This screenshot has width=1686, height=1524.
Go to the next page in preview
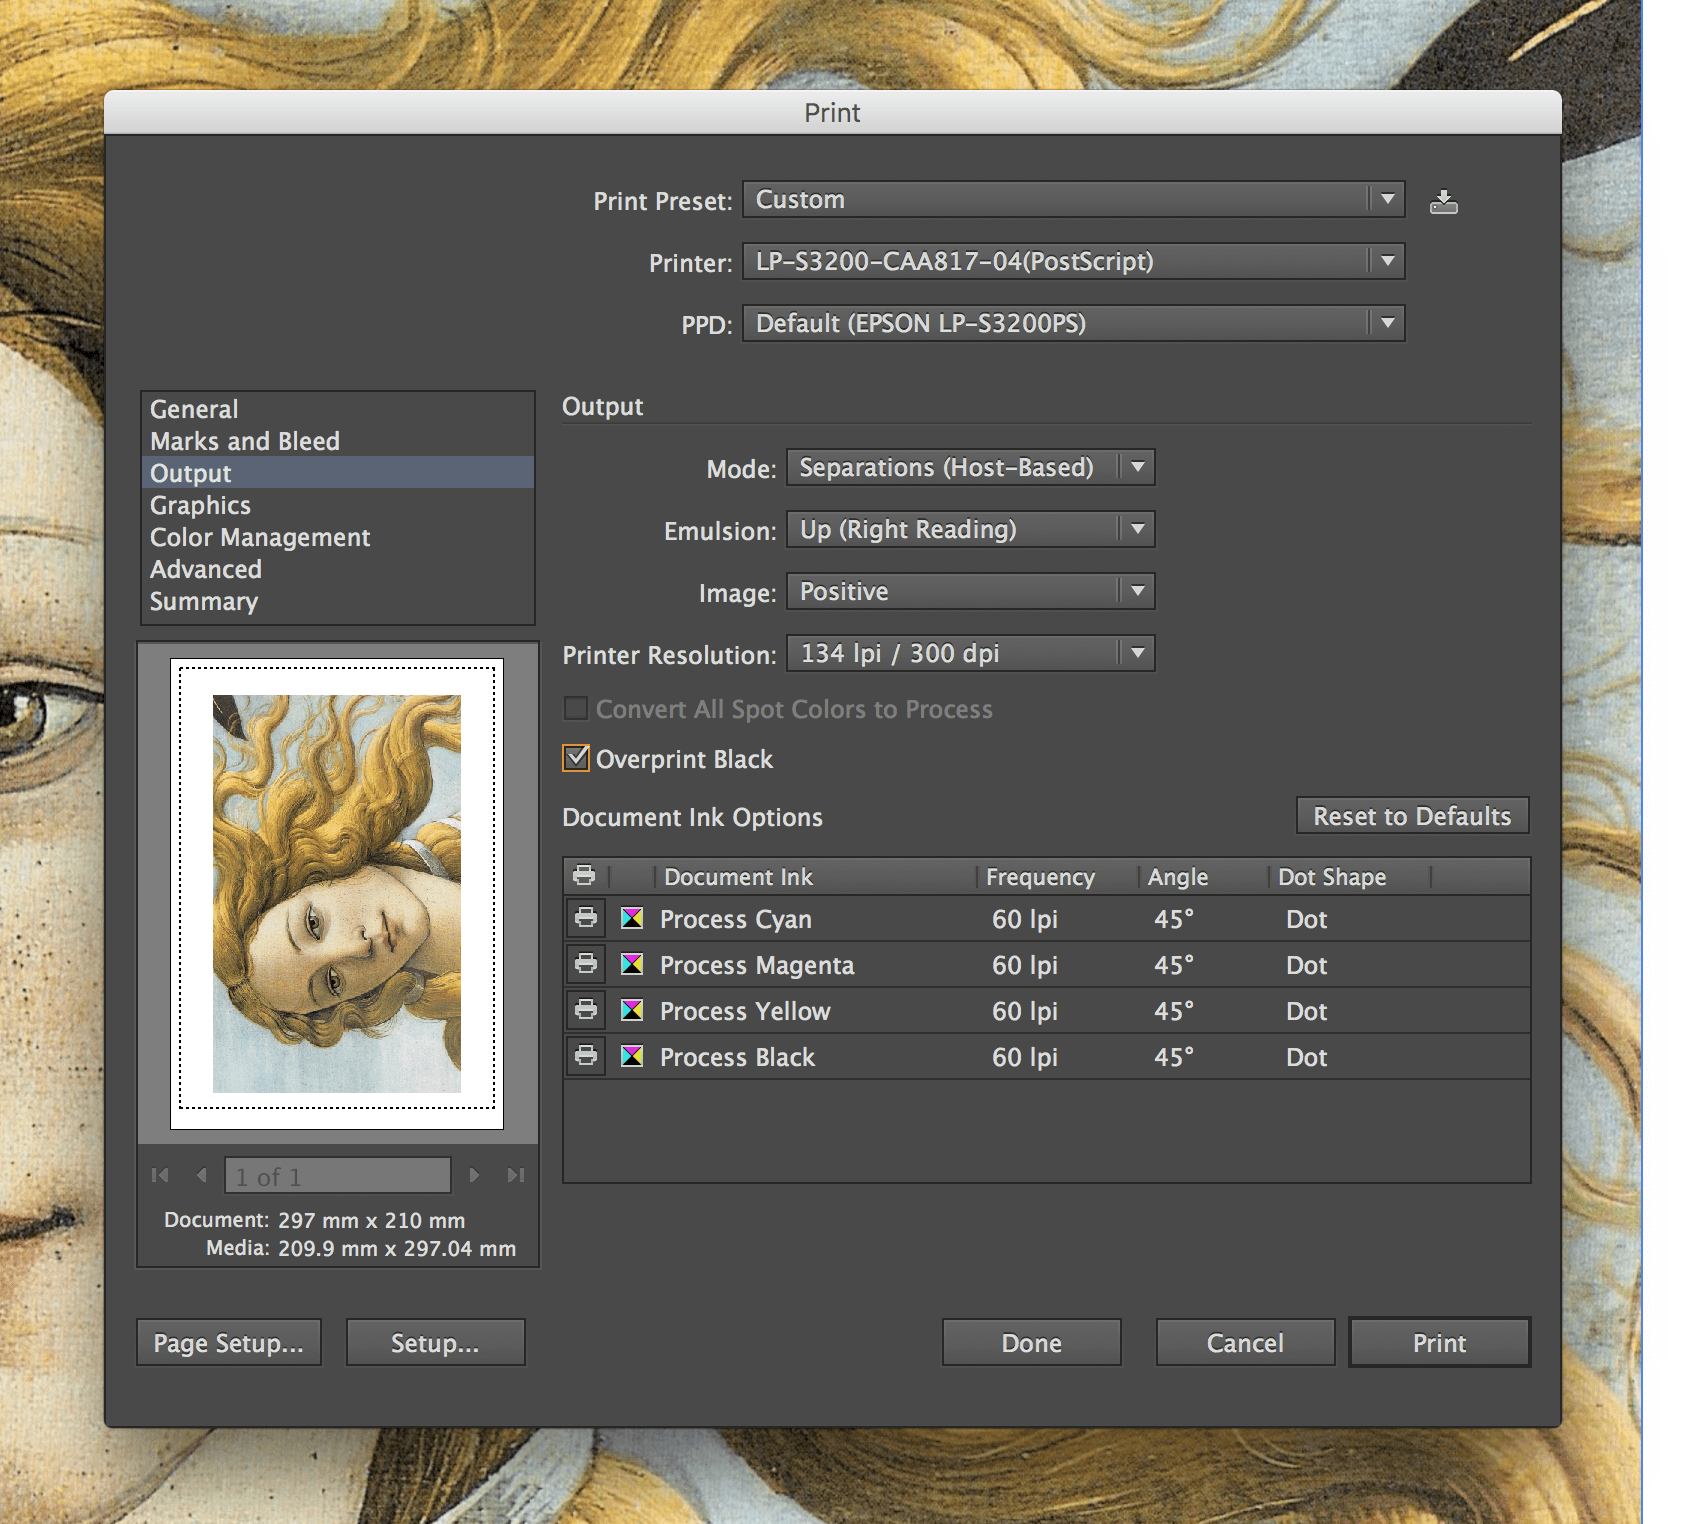pos(474,1175)
